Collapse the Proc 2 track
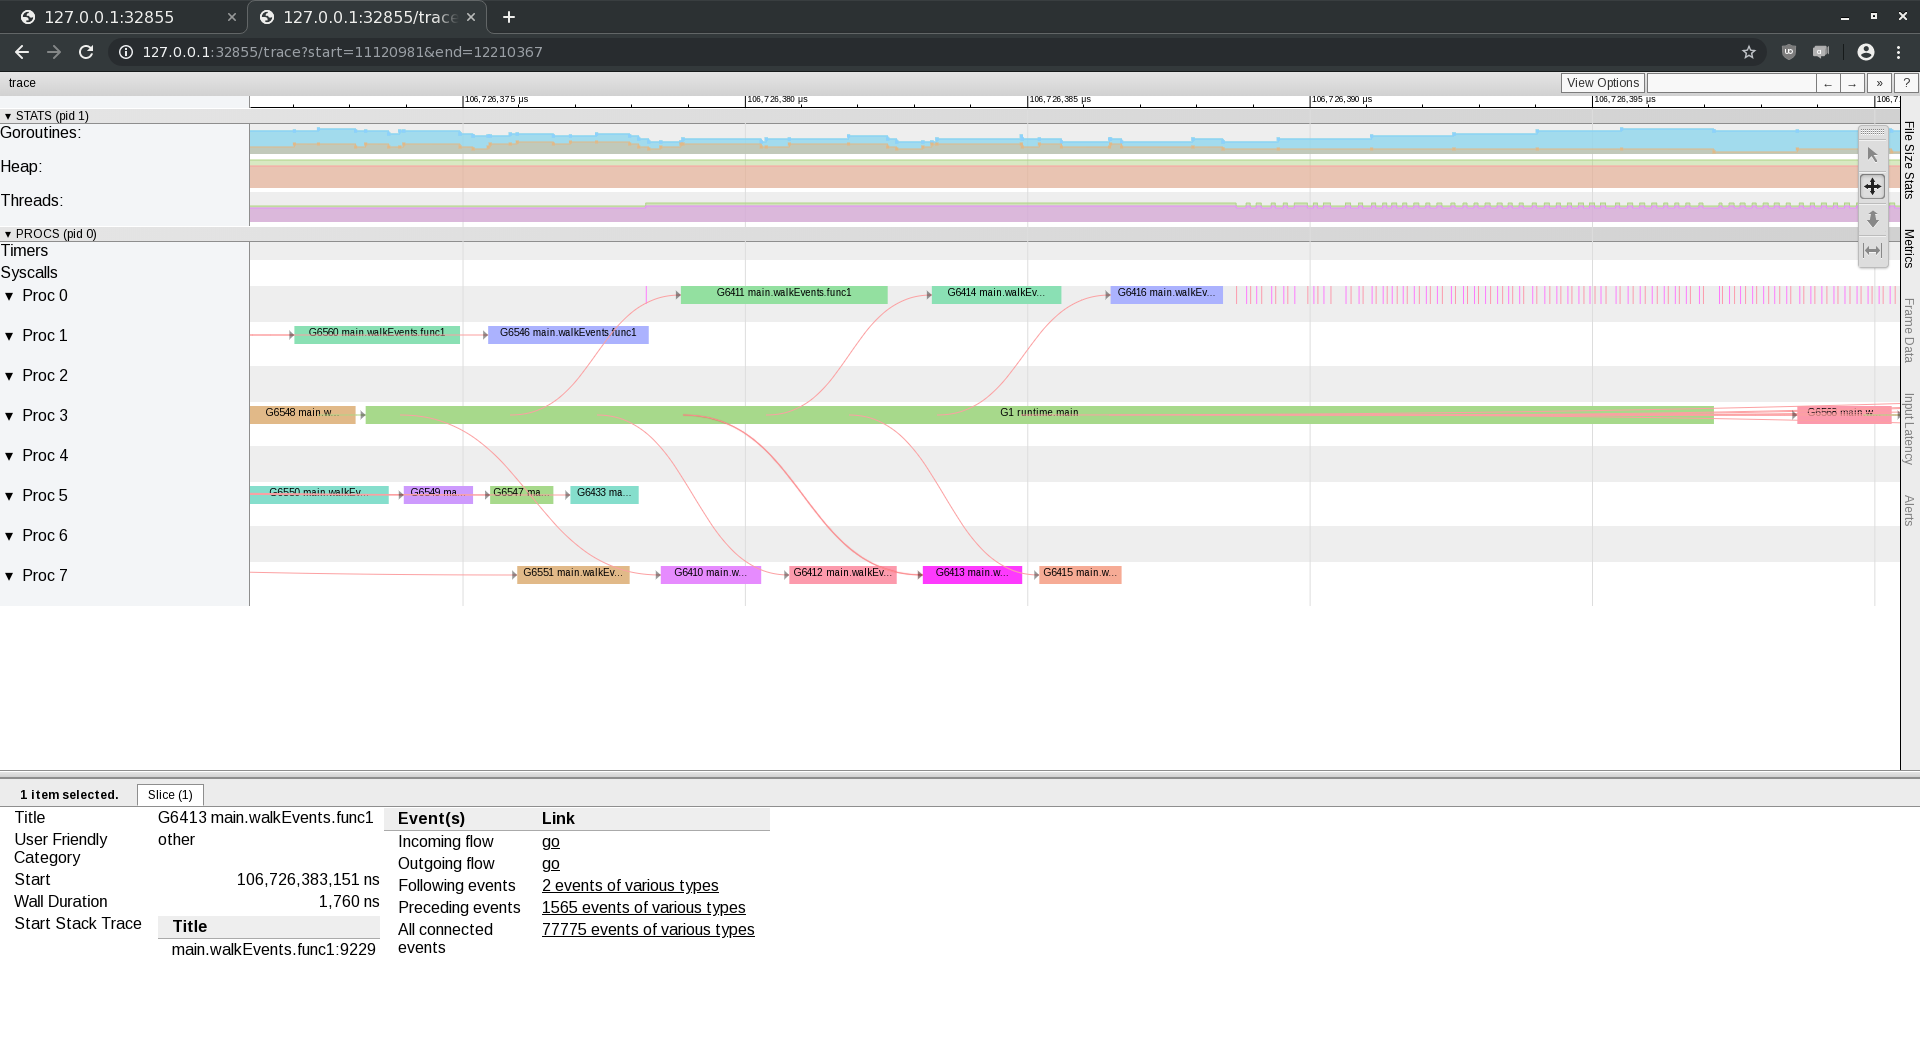Viewport: 1920px width, 1053px height. (x=10, y=376)
